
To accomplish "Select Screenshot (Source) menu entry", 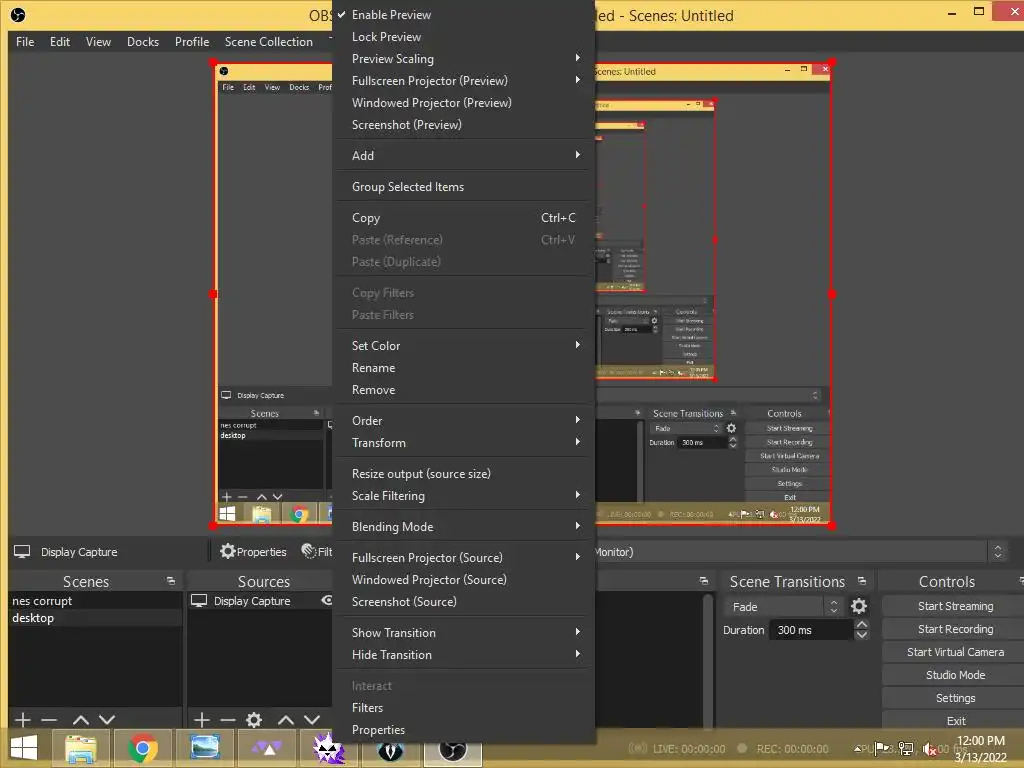I will (x=464, y=601).
